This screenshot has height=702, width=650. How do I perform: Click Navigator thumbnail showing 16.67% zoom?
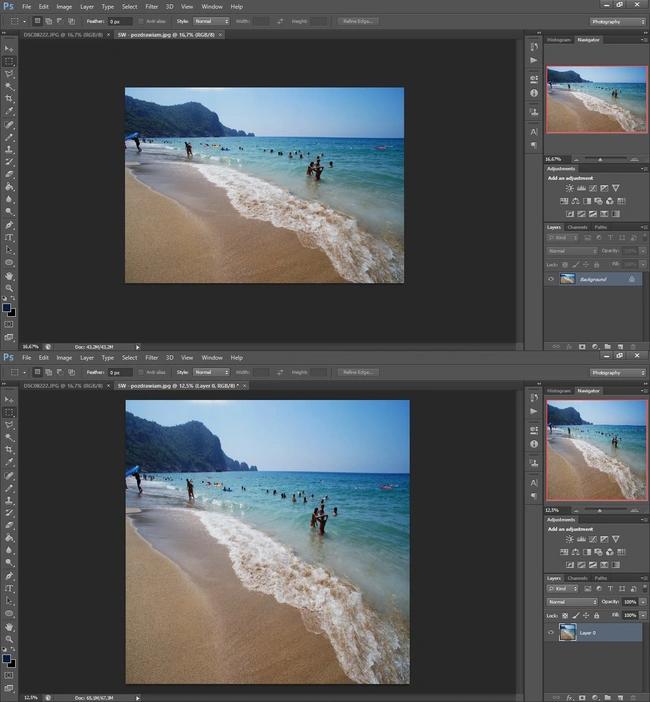click(597, 99)
